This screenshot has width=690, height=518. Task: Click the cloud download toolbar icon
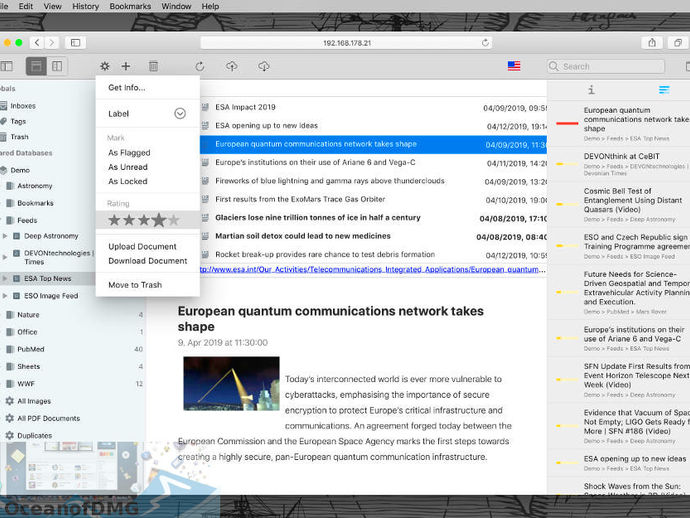pos(264,66)
